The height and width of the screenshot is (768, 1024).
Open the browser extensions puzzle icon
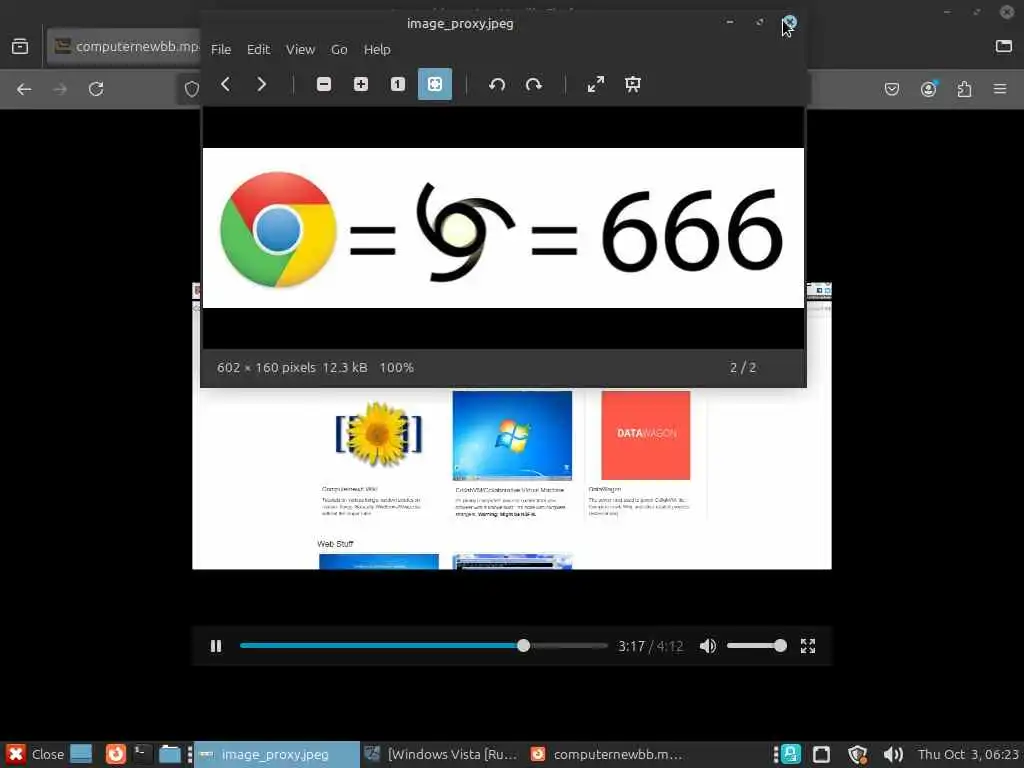964,89
